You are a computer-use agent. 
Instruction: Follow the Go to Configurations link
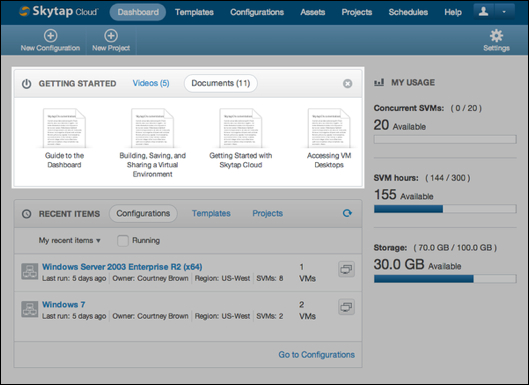[x=316, y=355]
